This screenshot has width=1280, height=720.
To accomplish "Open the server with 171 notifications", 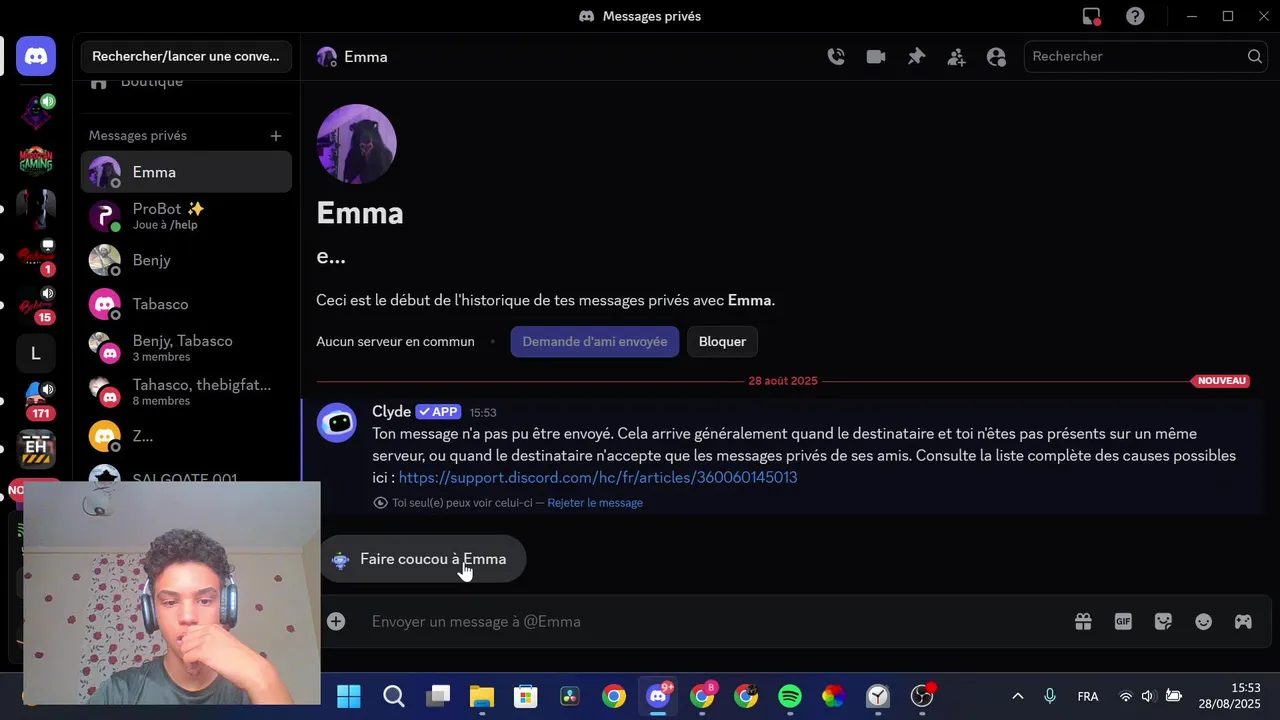I will point(36,401).
